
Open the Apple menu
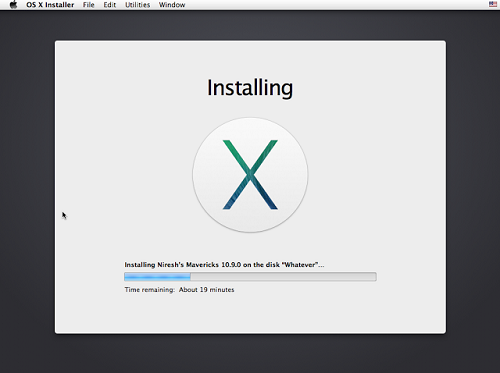(13, 5)
